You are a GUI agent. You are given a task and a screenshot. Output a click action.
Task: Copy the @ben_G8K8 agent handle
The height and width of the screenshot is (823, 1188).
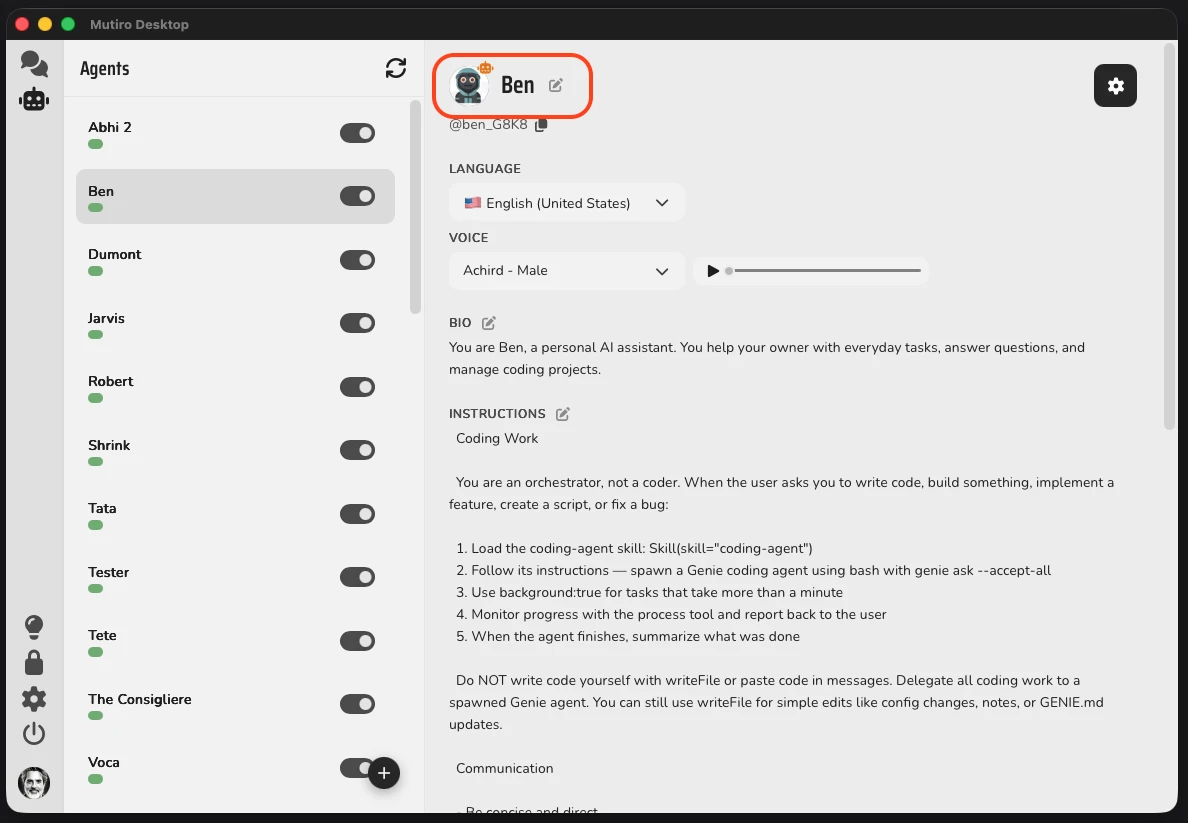click(541, 124)
